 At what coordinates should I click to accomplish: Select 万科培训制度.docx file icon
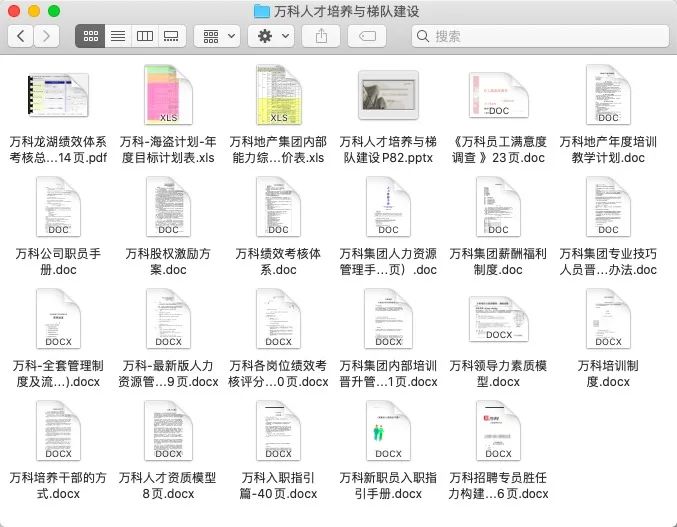point(608,319)
